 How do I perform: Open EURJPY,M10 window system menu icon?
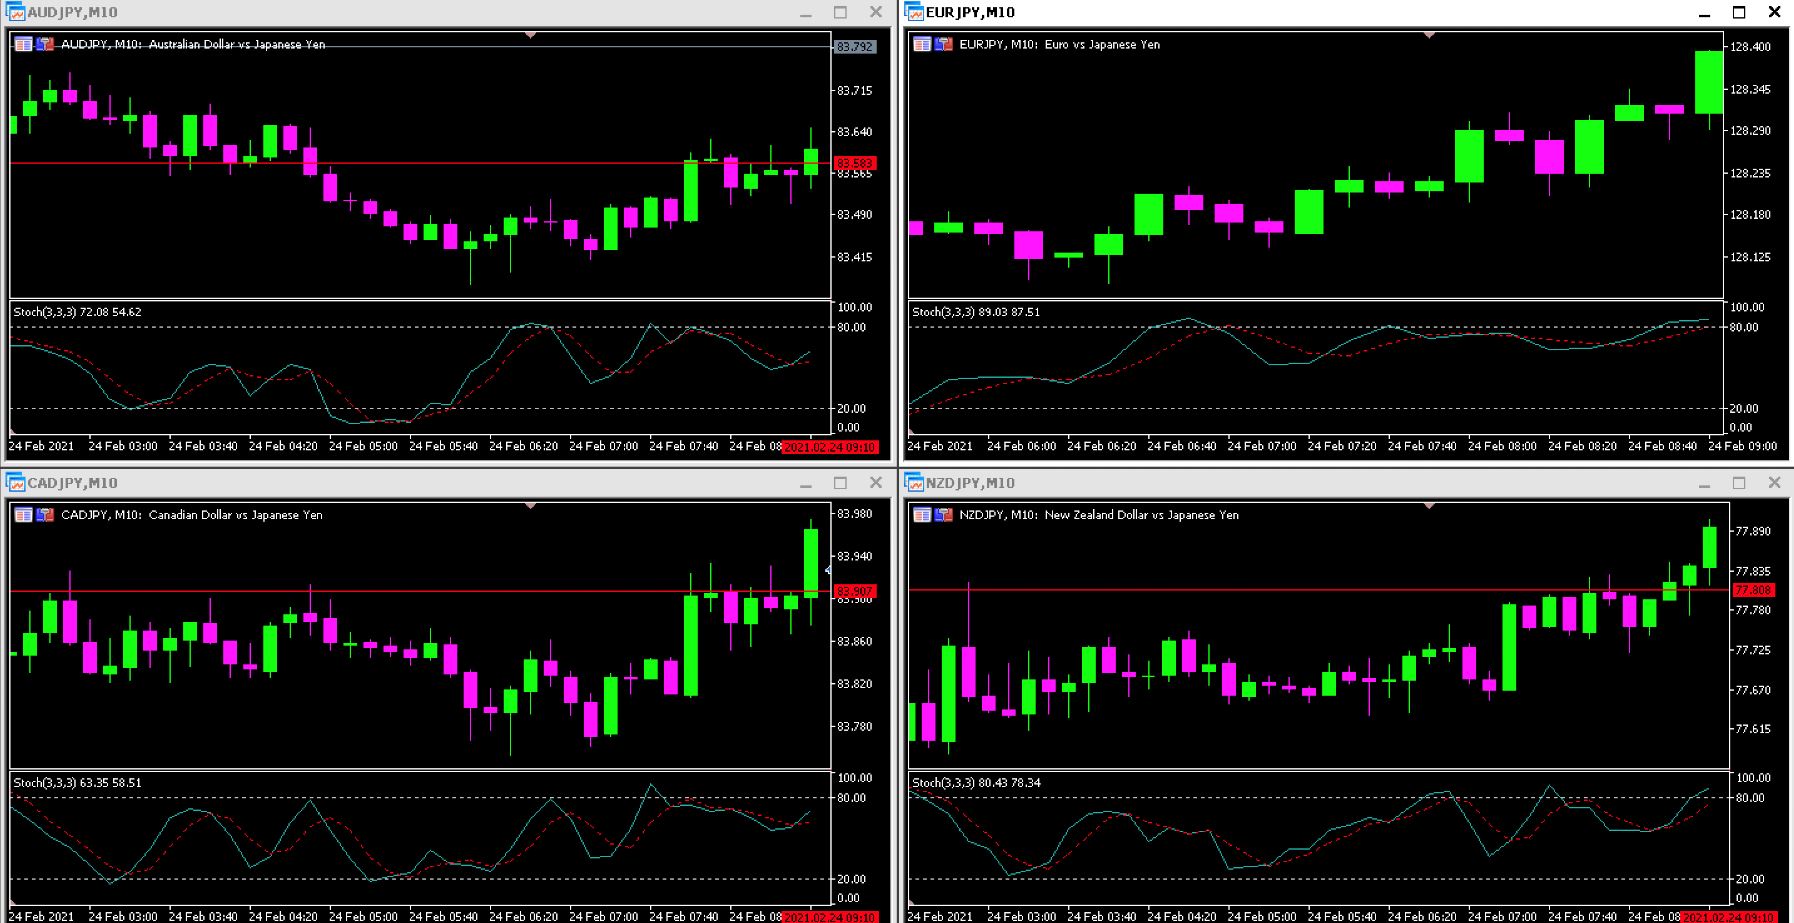point(914,12)
